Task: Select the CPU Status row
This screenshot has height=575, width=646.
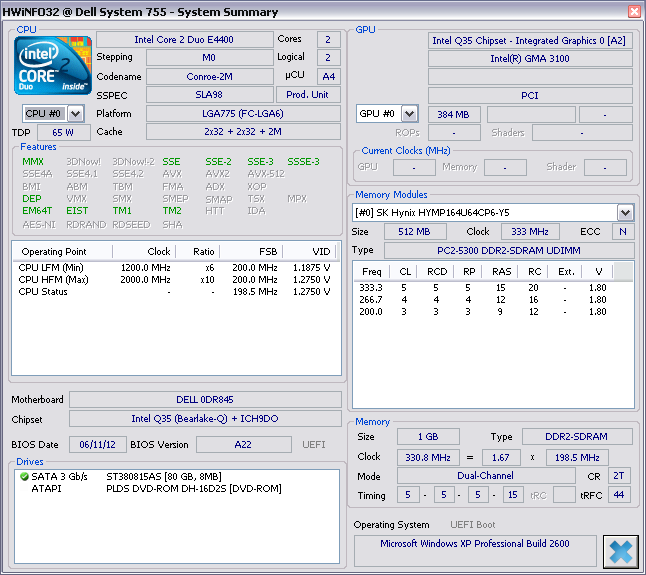Action: (x=176, y=292)
